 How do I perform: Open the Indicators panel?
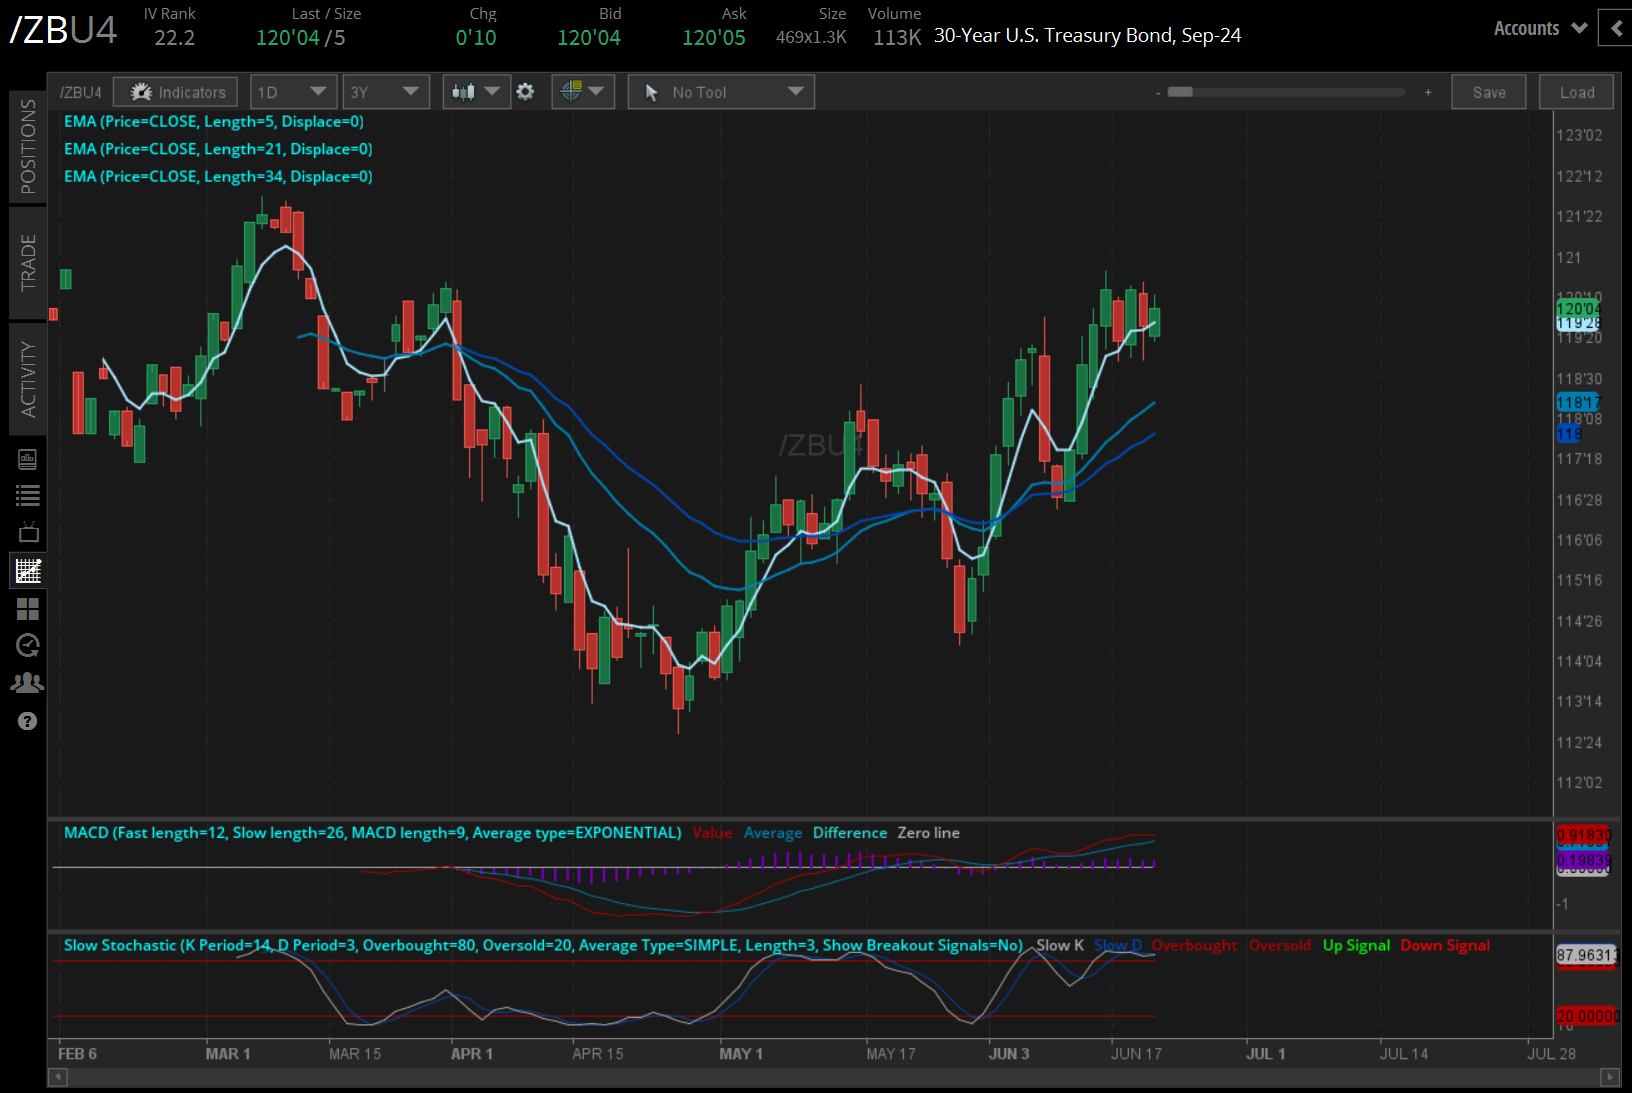[x=175, y=91]
